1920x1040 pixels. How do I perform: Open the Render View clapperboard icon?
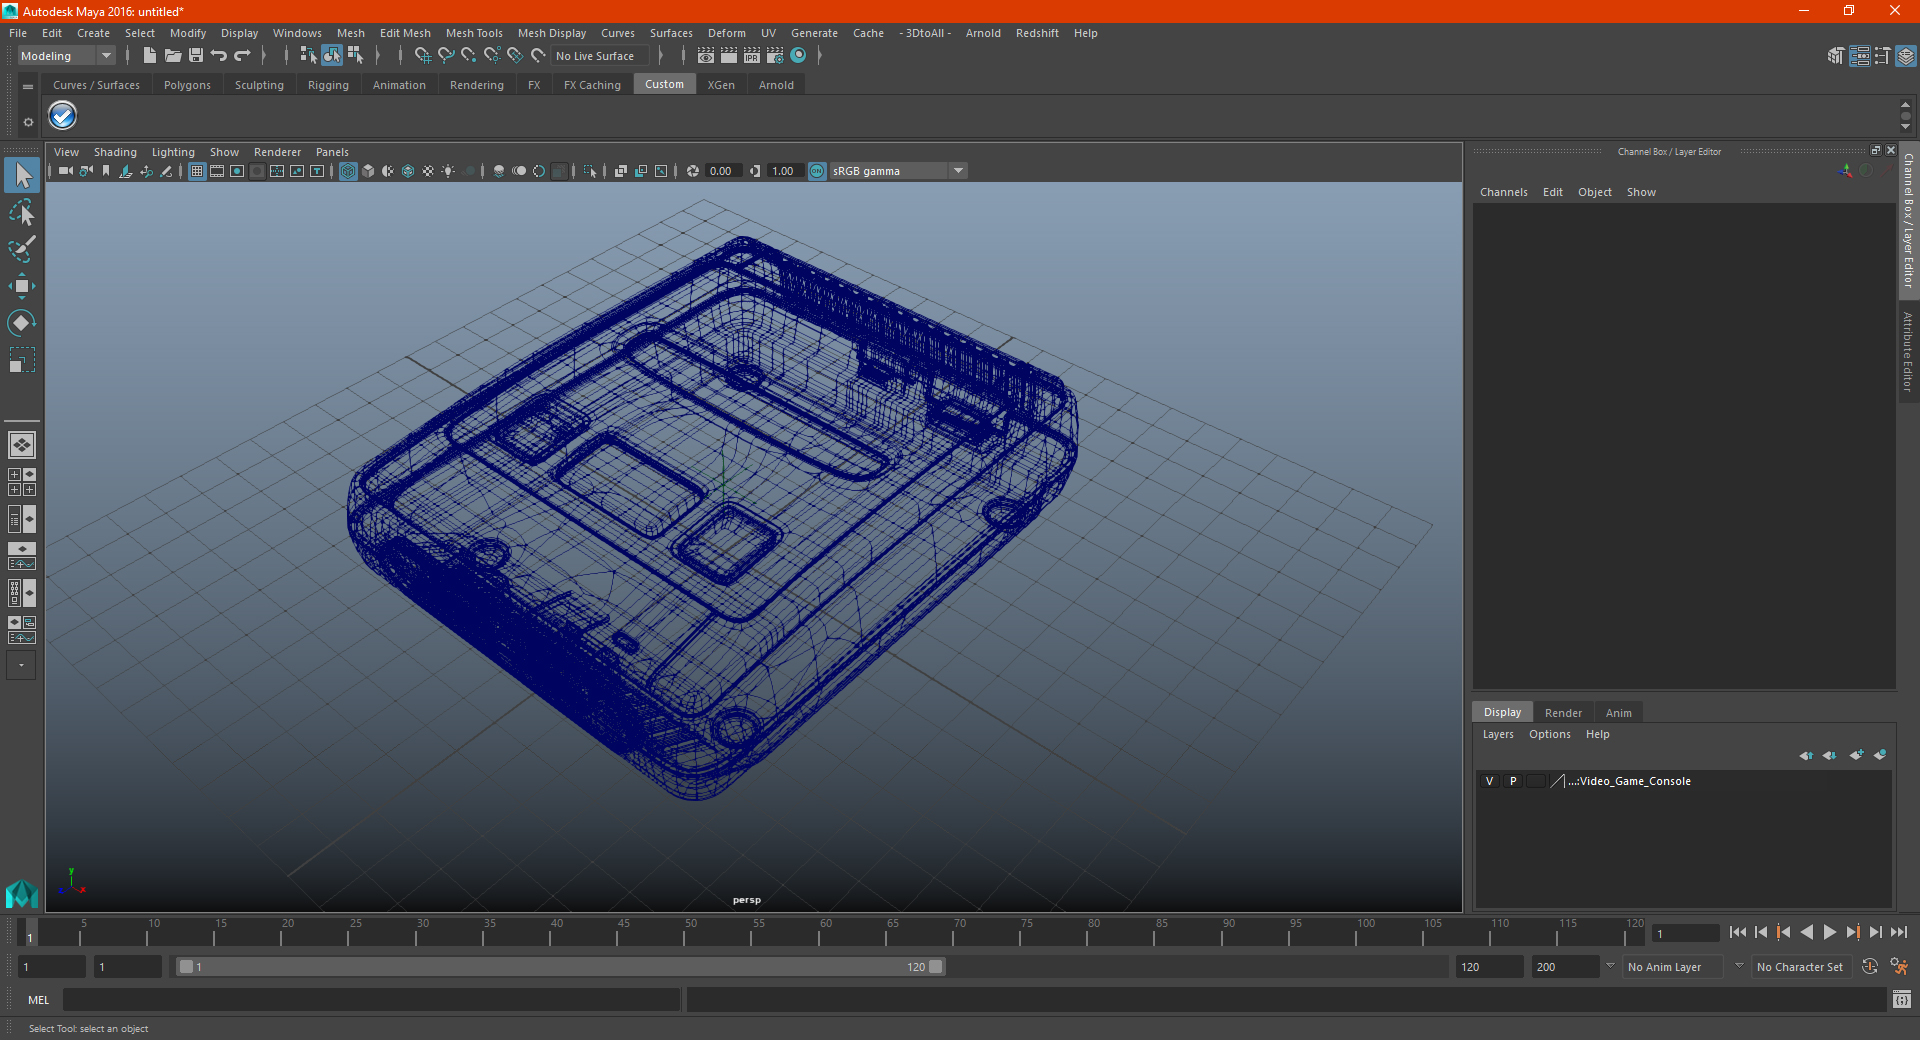coord(706,56)
